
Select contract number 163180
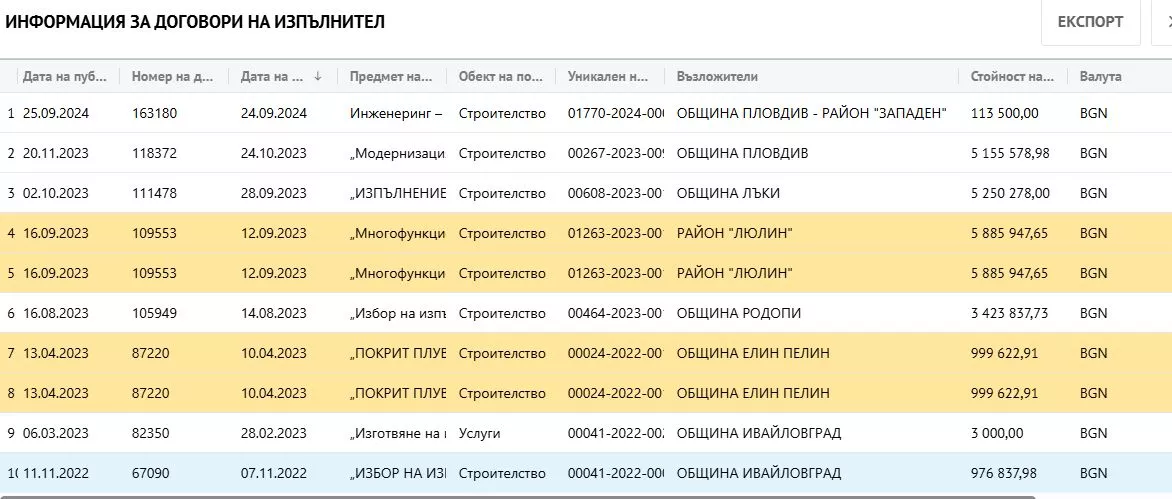click(154, 114)
